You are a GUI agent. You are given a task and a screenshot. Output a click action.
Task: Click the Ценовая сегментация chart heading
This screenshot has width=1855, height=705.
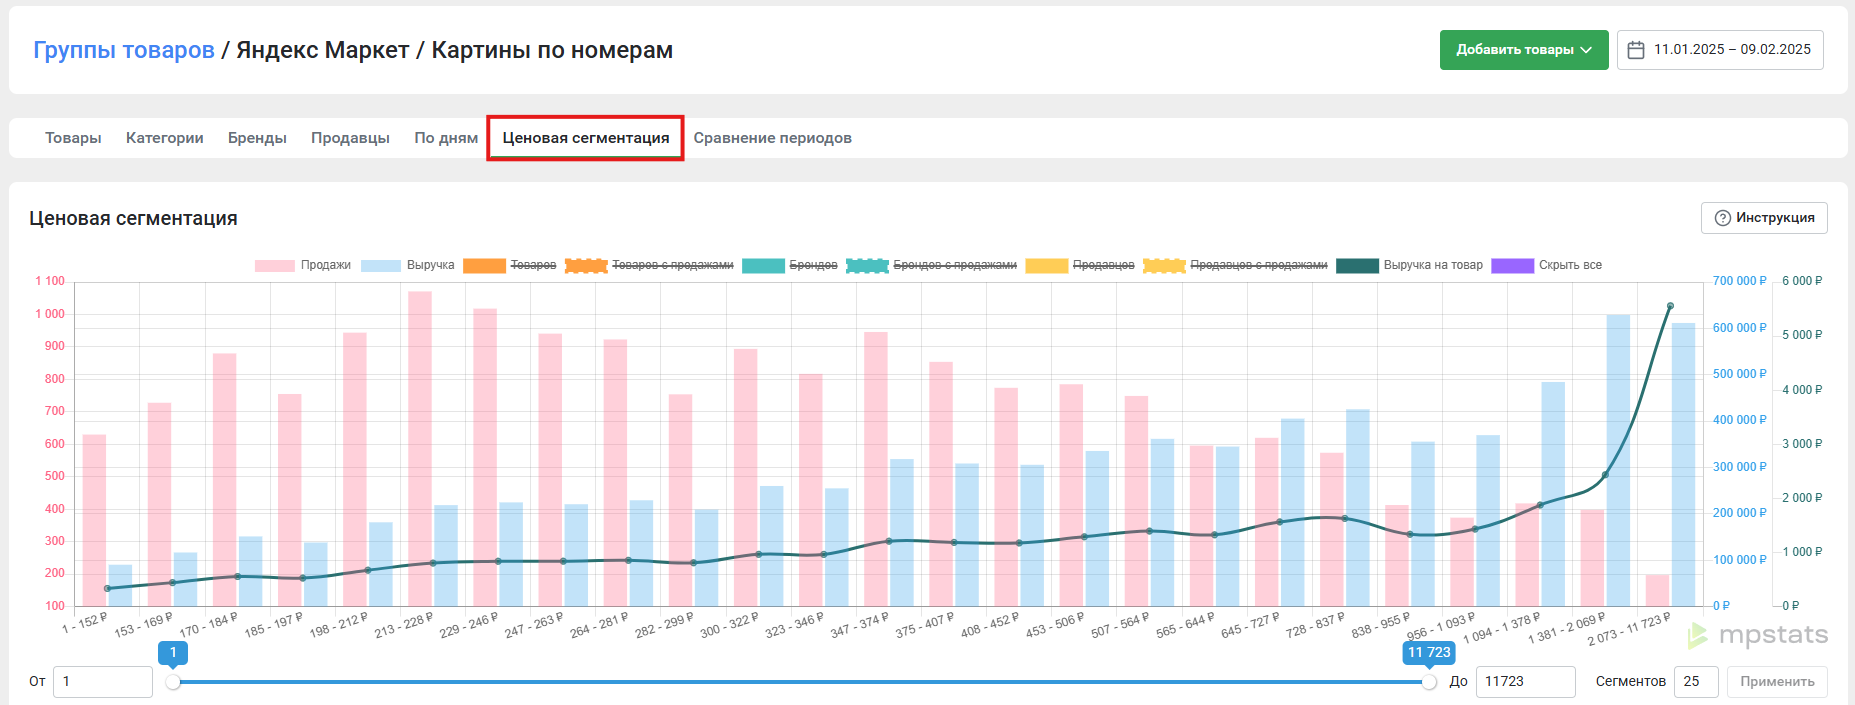[x=133, y=218]
